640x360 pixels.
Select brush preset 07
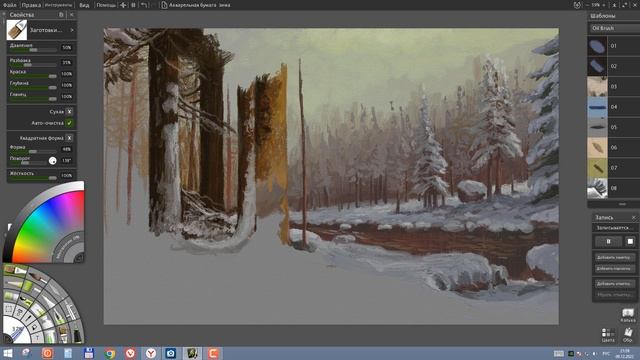613,168
